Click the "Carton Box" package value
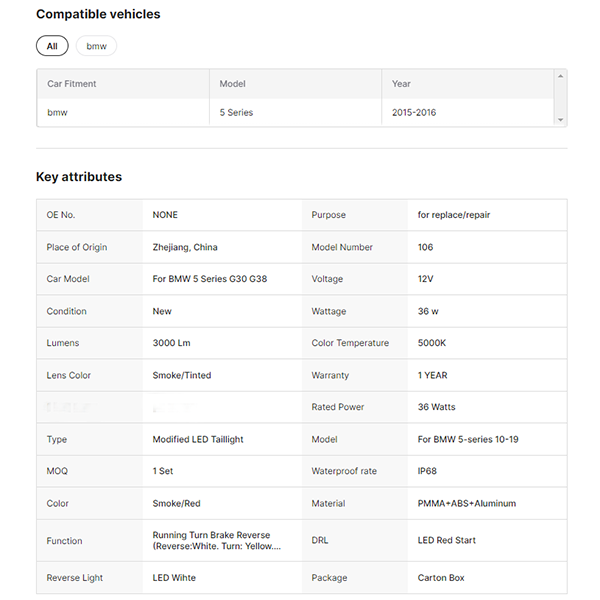This screenshot has width=600, height=600. (x=441, y=578)
